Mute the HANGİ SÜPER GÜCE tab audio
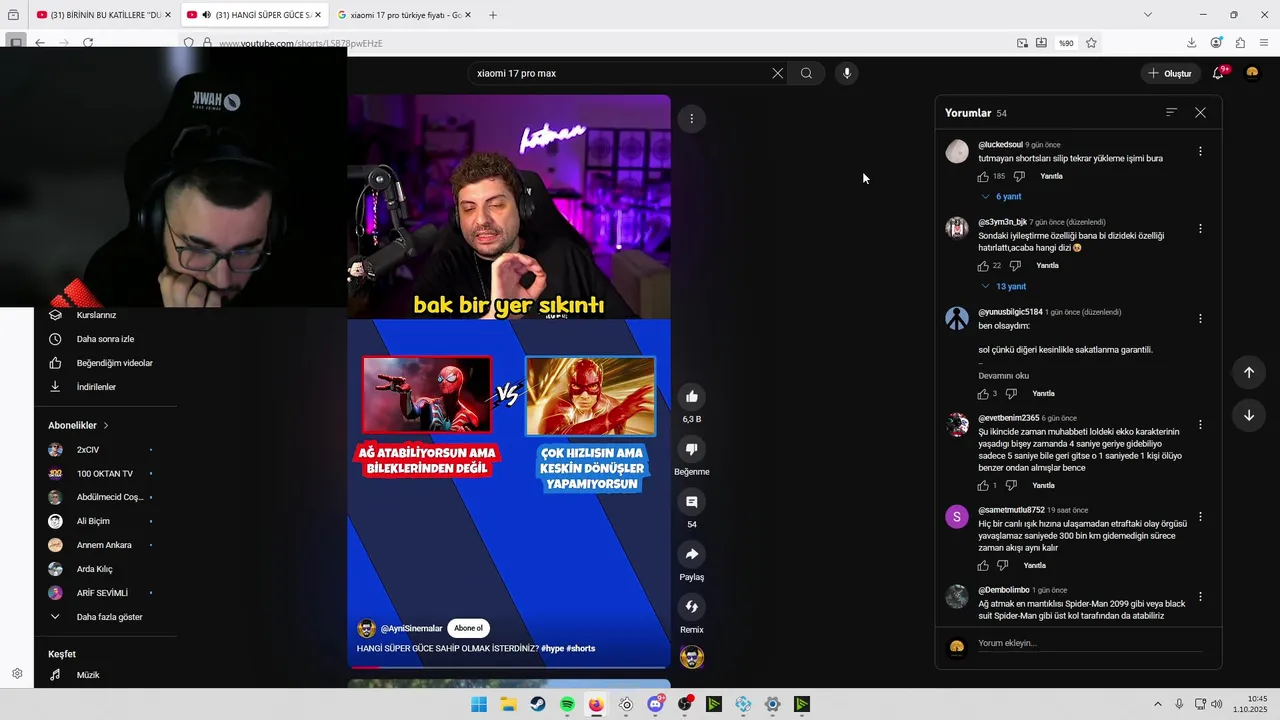Image resolution: width=1280 pixels, height=720 pixels. pyautogui.click(x=206, y=15)
